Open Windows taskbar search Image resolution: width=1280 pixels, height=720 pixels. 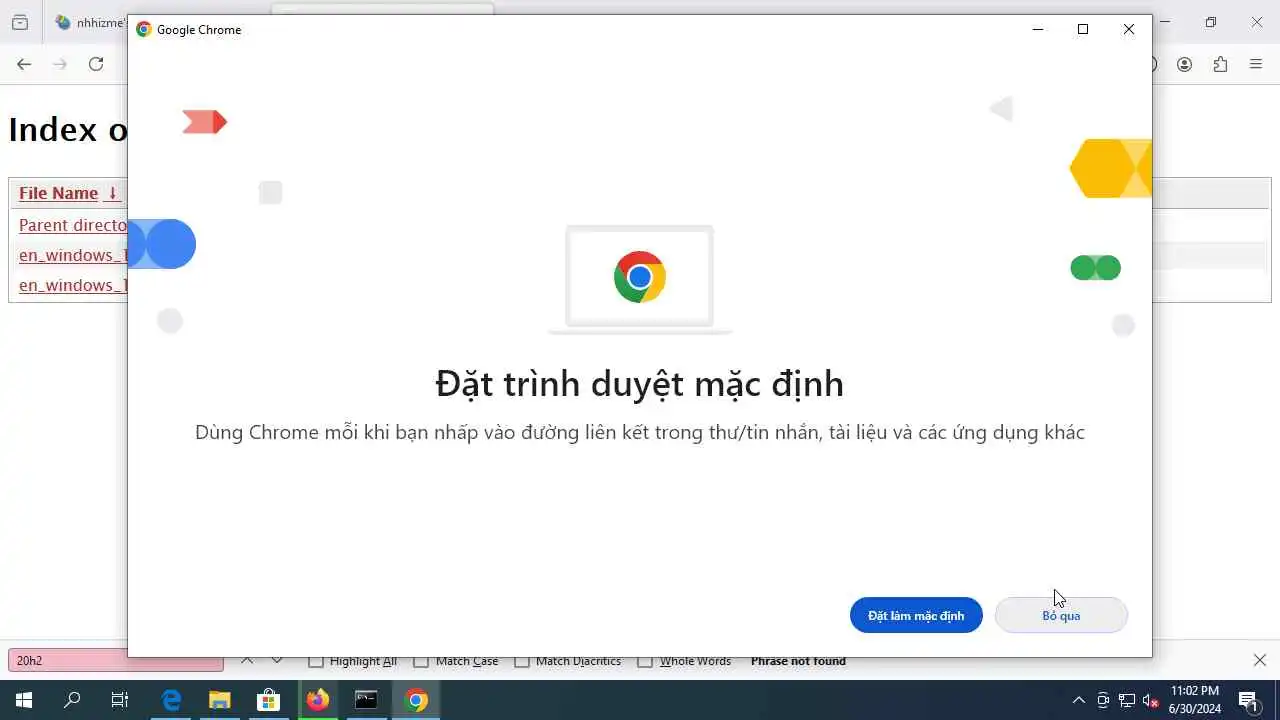pos(72,700)
